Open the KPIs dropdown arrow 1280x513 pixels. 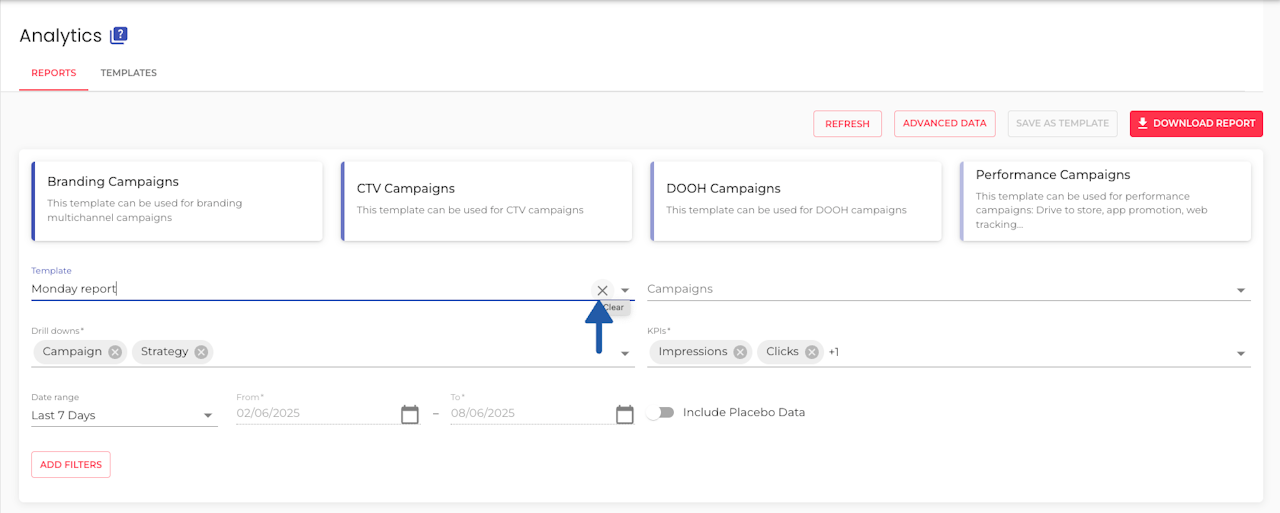pyautogui.click(x=1241, y=353)
